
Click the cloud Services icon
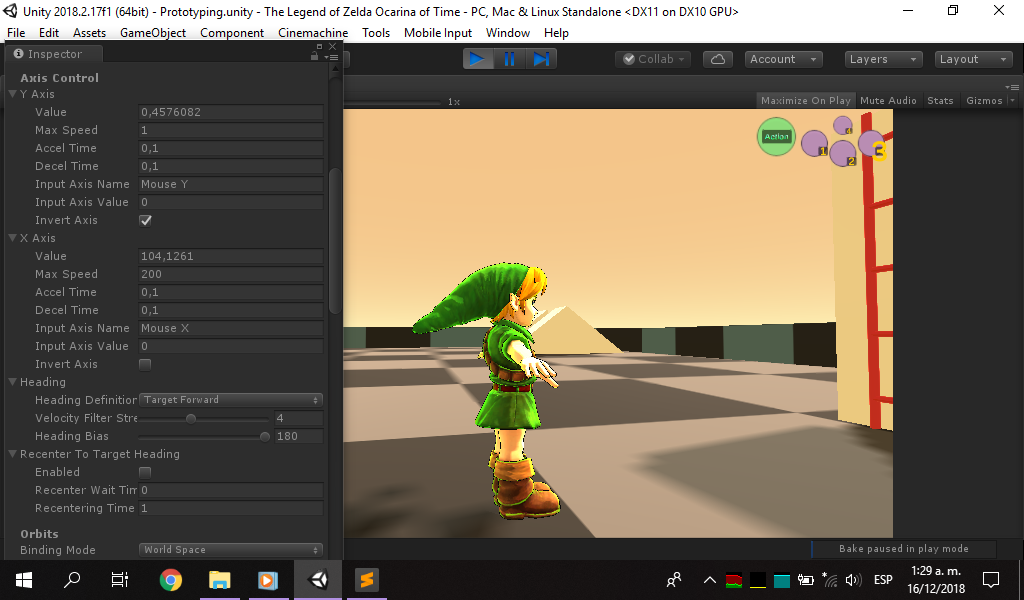click(x=718, y=58)
